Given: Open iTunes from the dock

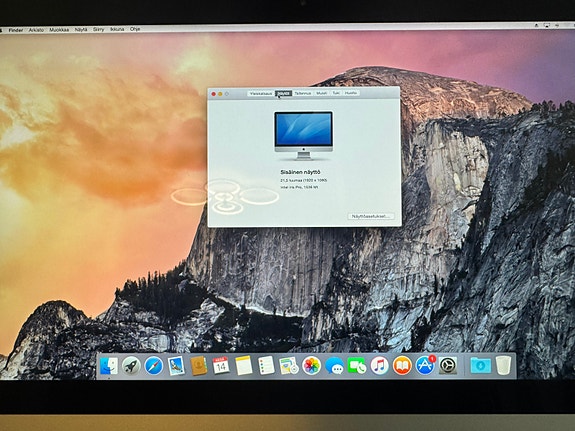Looking at the screenshot, I should click(380, 366).
